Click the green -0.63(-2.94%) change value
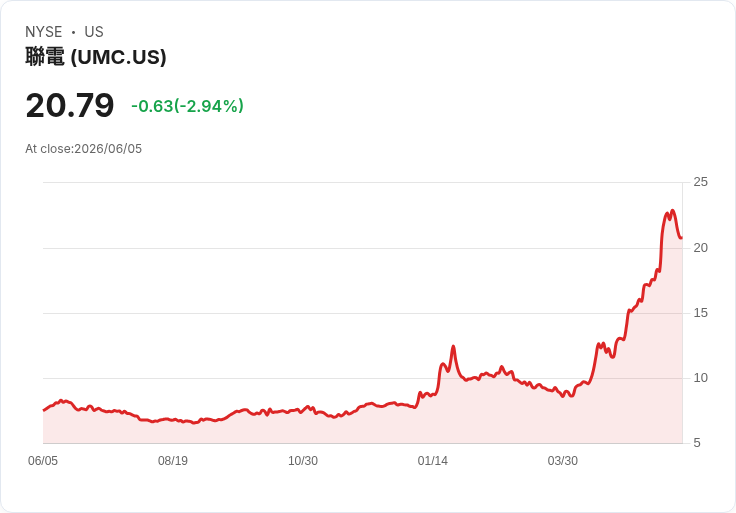The height and width of the screenshot is (513, 736). point(187,106)
